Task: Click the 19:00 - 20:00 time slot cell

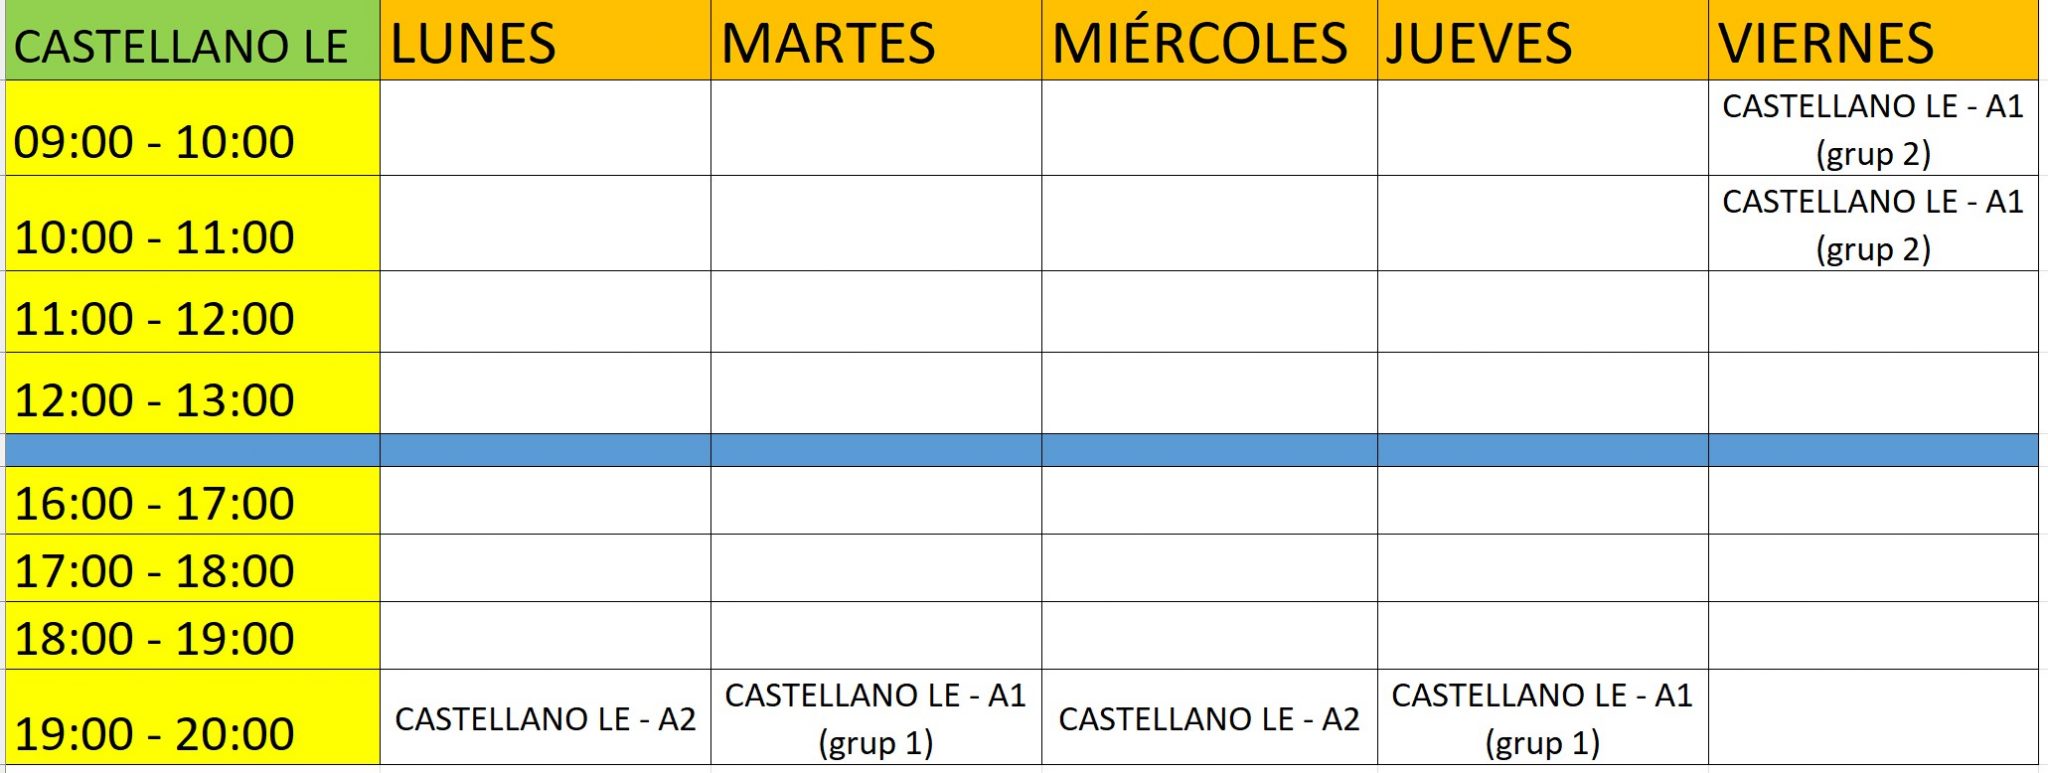Action: click(x=192, y=719)
